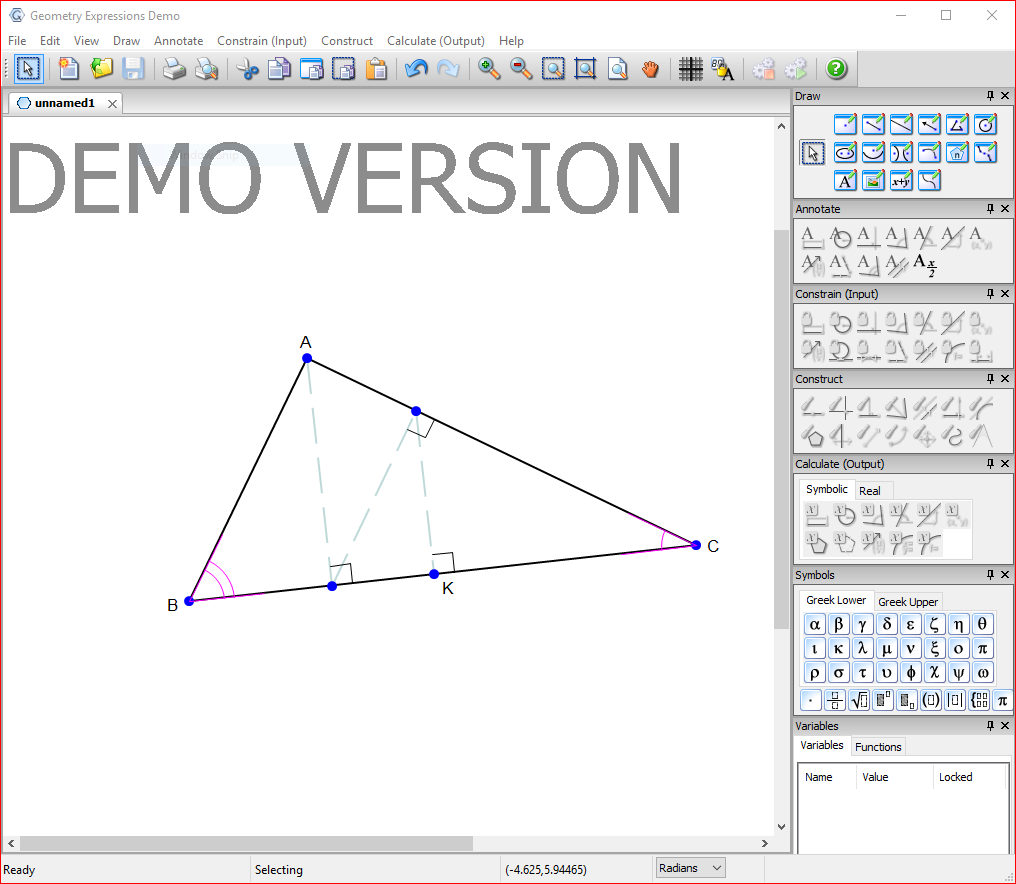The image size is (1016, 884).
Task: Select the Draw Ellipse tool
Action: (845, 153)
